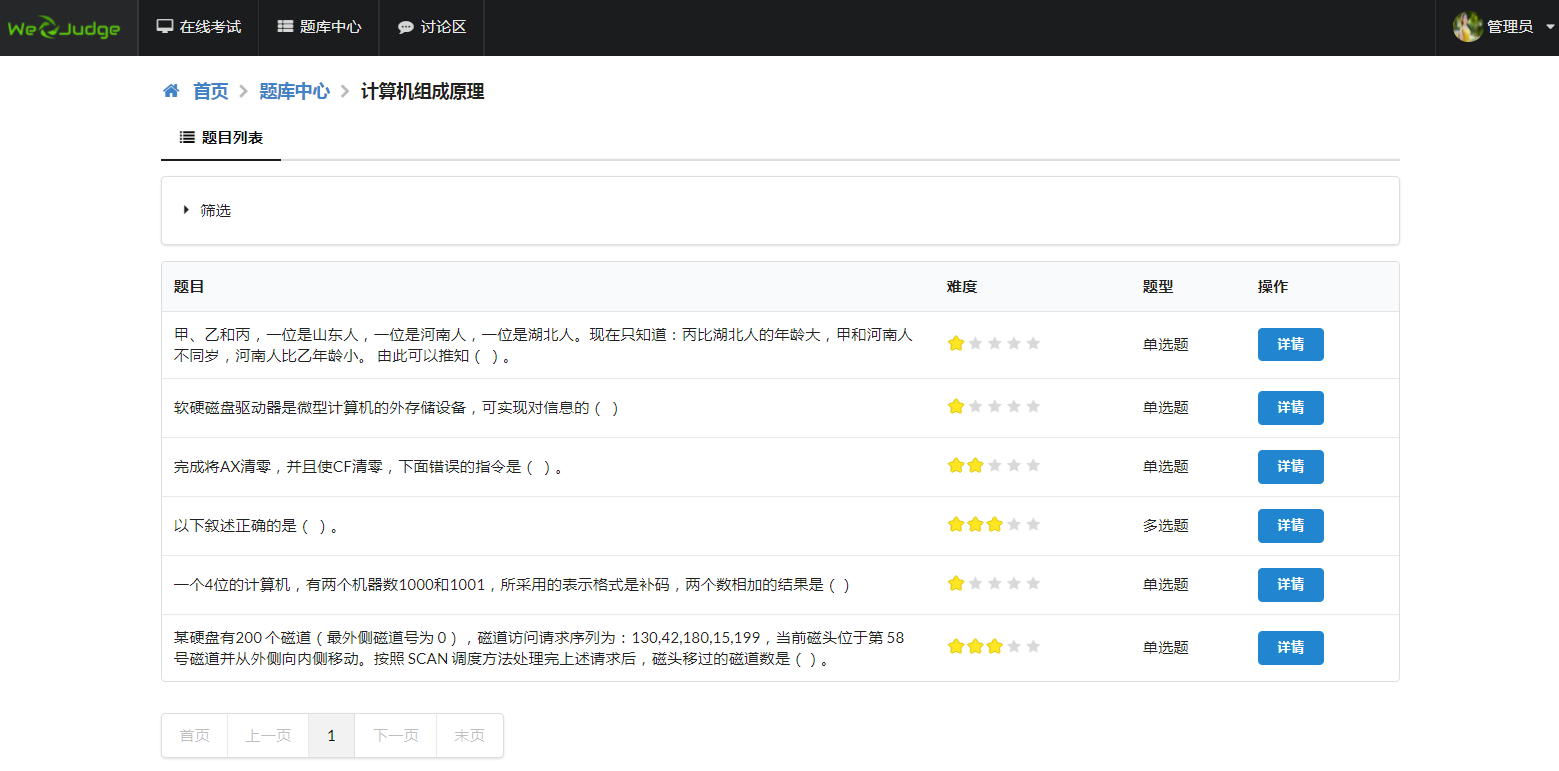
Task: Follow the 题库中心 breadcrumb link
Action: [294, 91]
